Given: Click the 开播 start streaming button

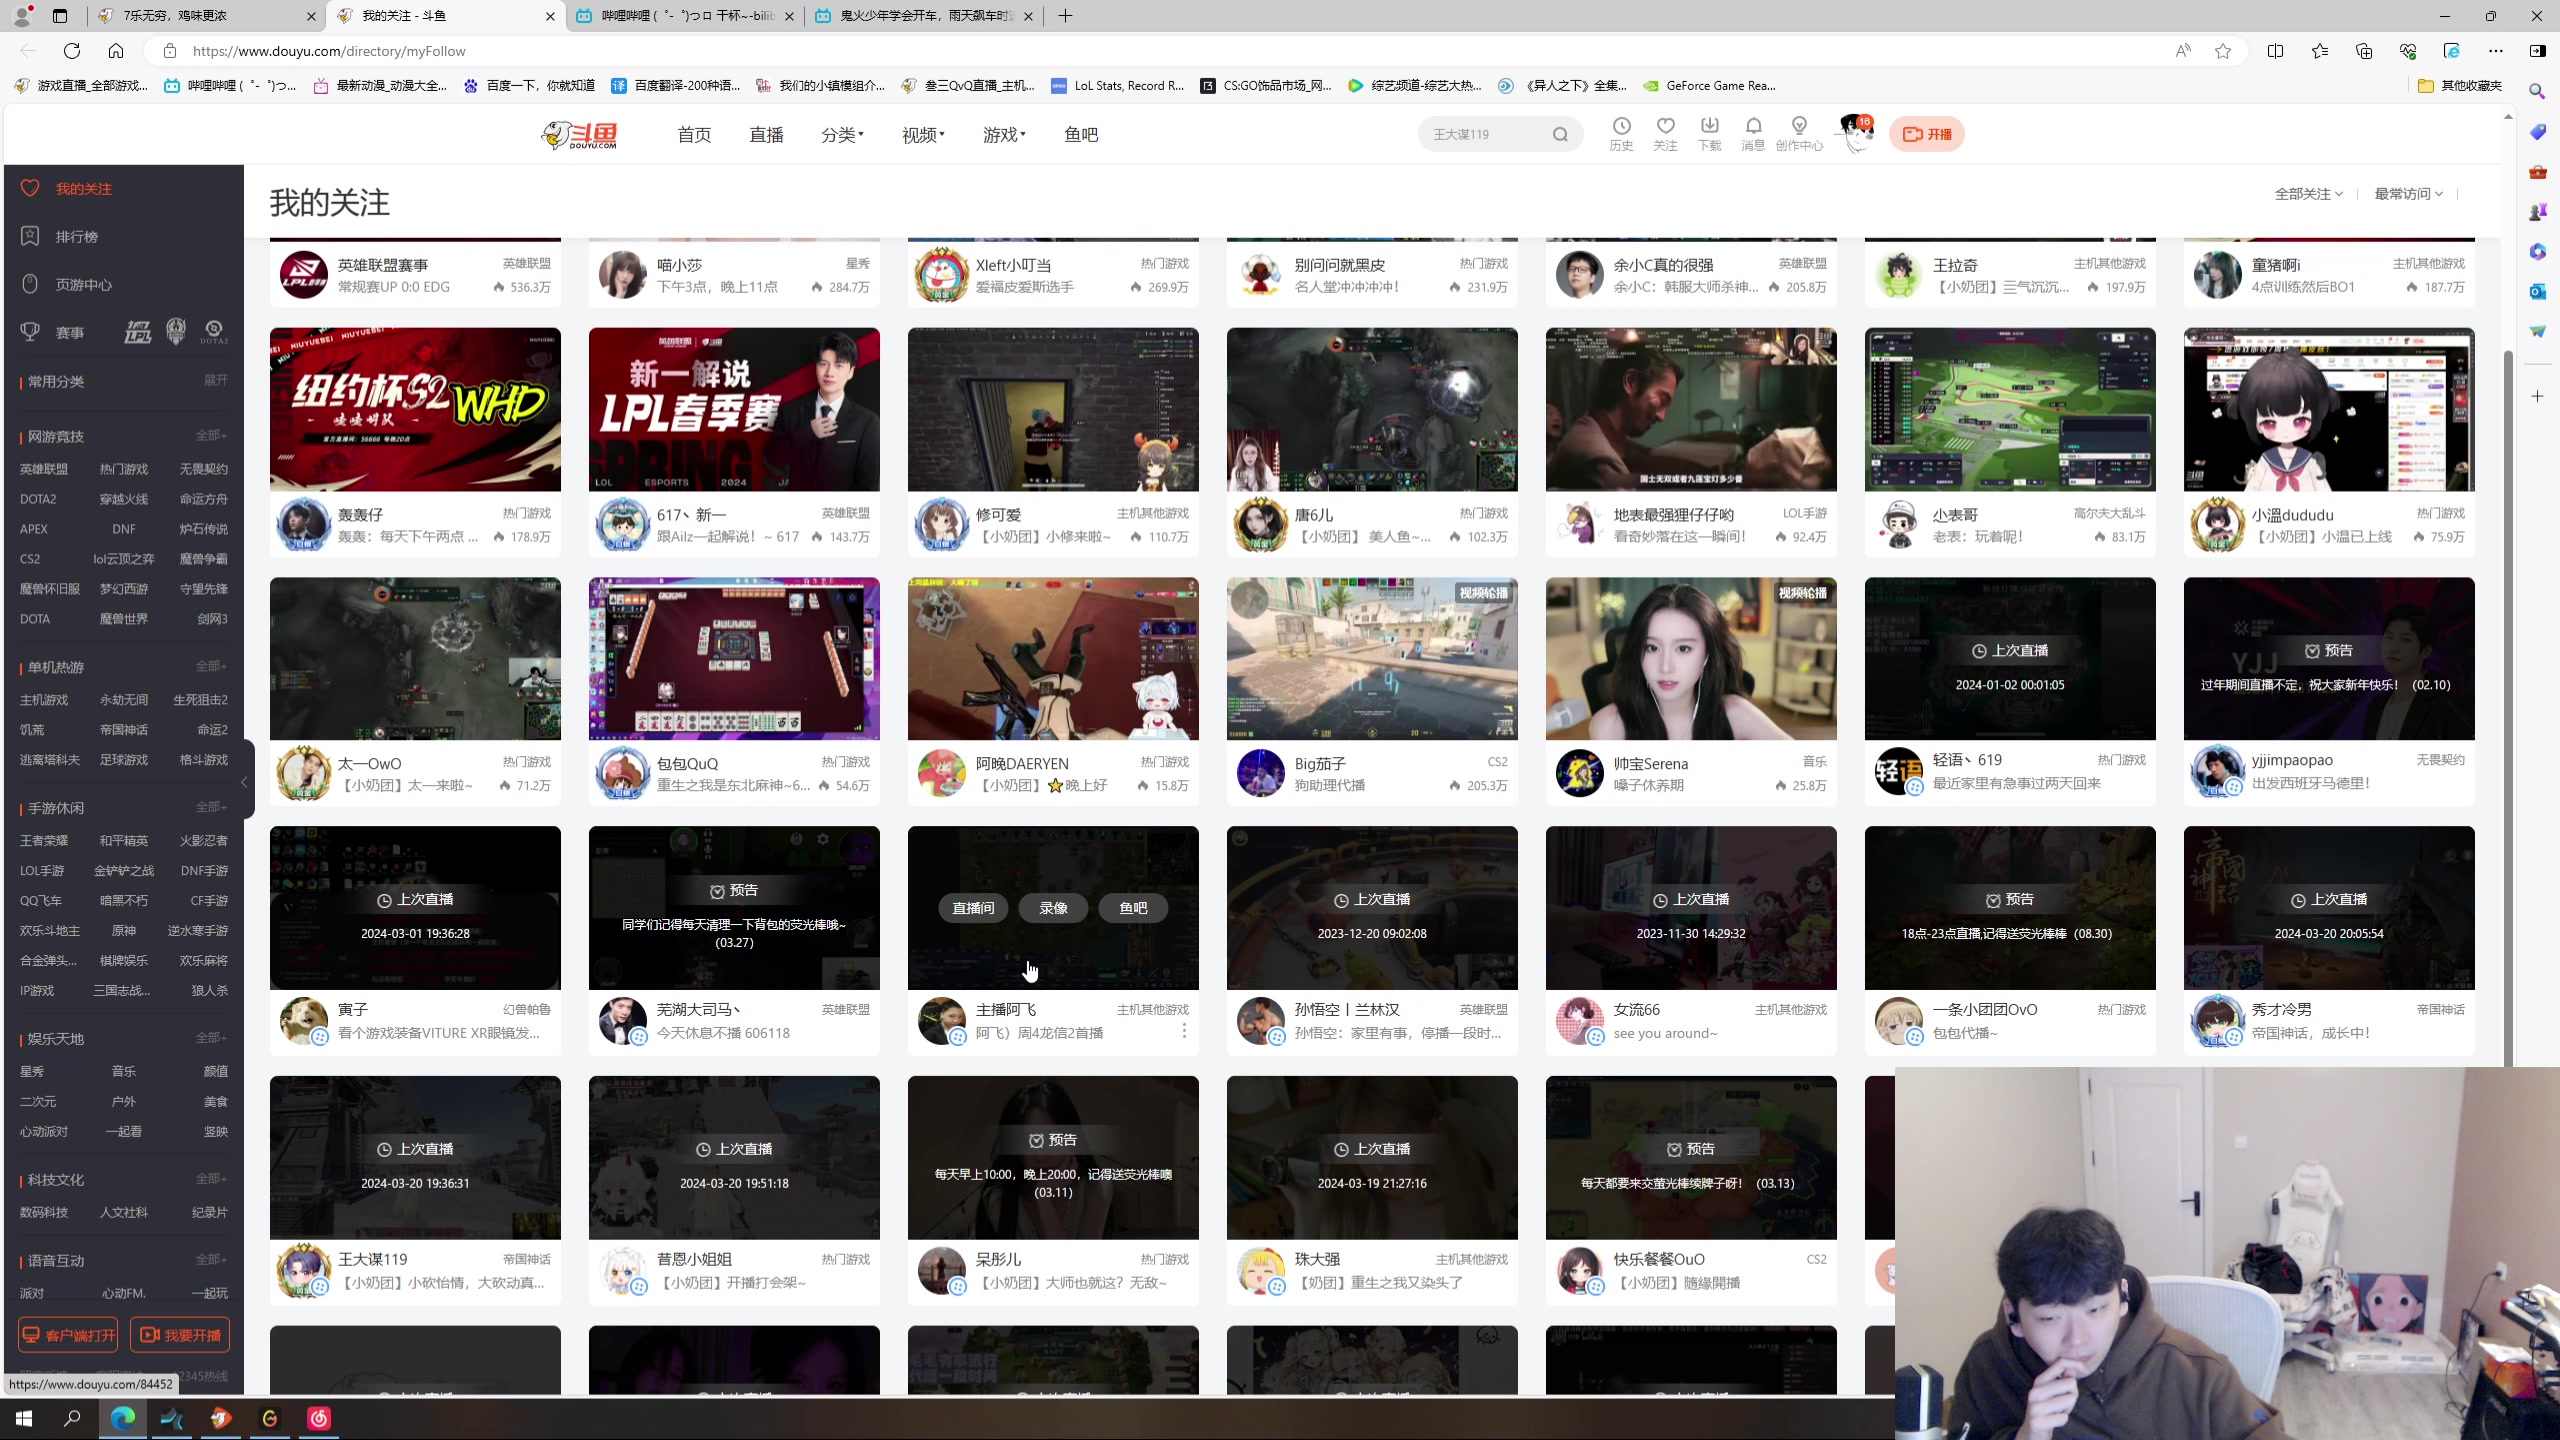Looking at the screenshot, I should pyautogui.click(x=1926, y=134).
